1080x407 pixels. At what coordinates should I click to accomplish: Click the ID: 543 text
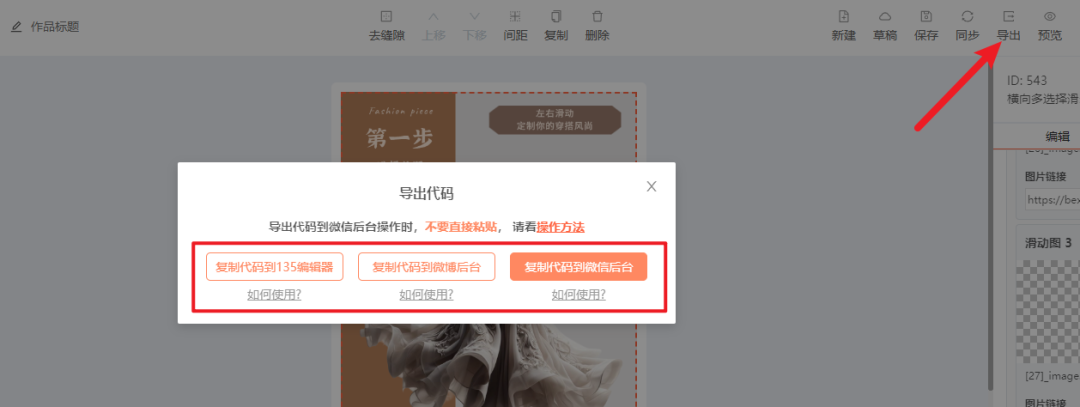[x=1027, y=81]
